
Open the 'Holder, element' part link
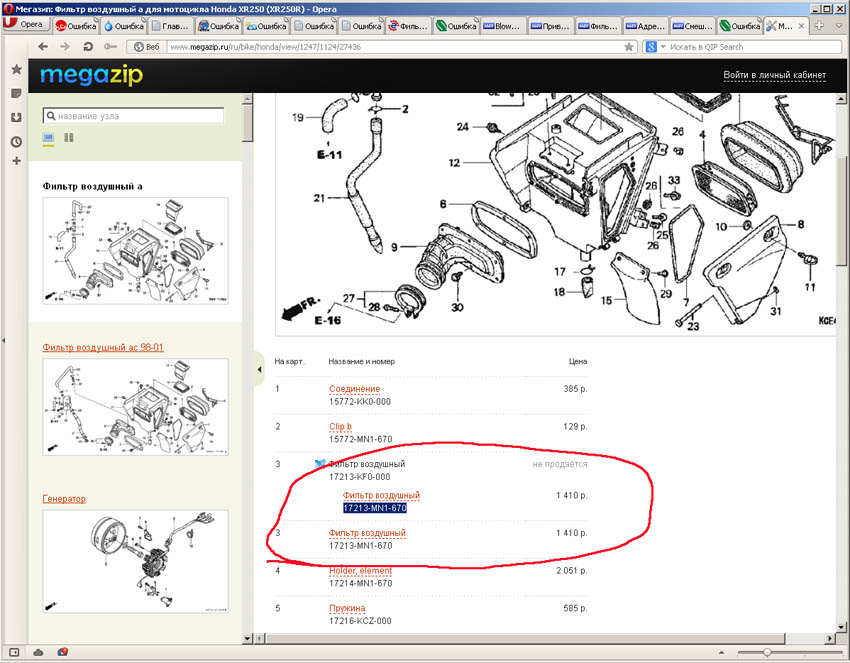(x=360, y=570)
